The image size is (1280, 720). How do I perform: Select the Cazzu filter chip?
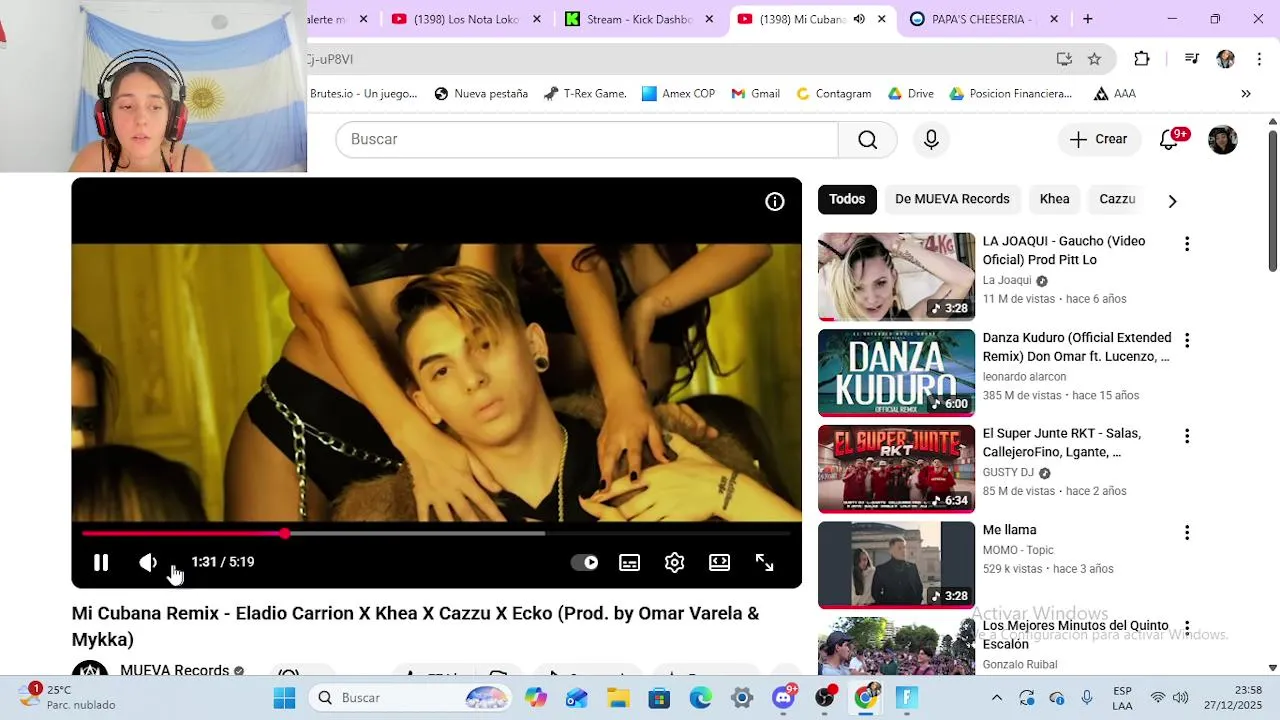(x=1117, y=199)
